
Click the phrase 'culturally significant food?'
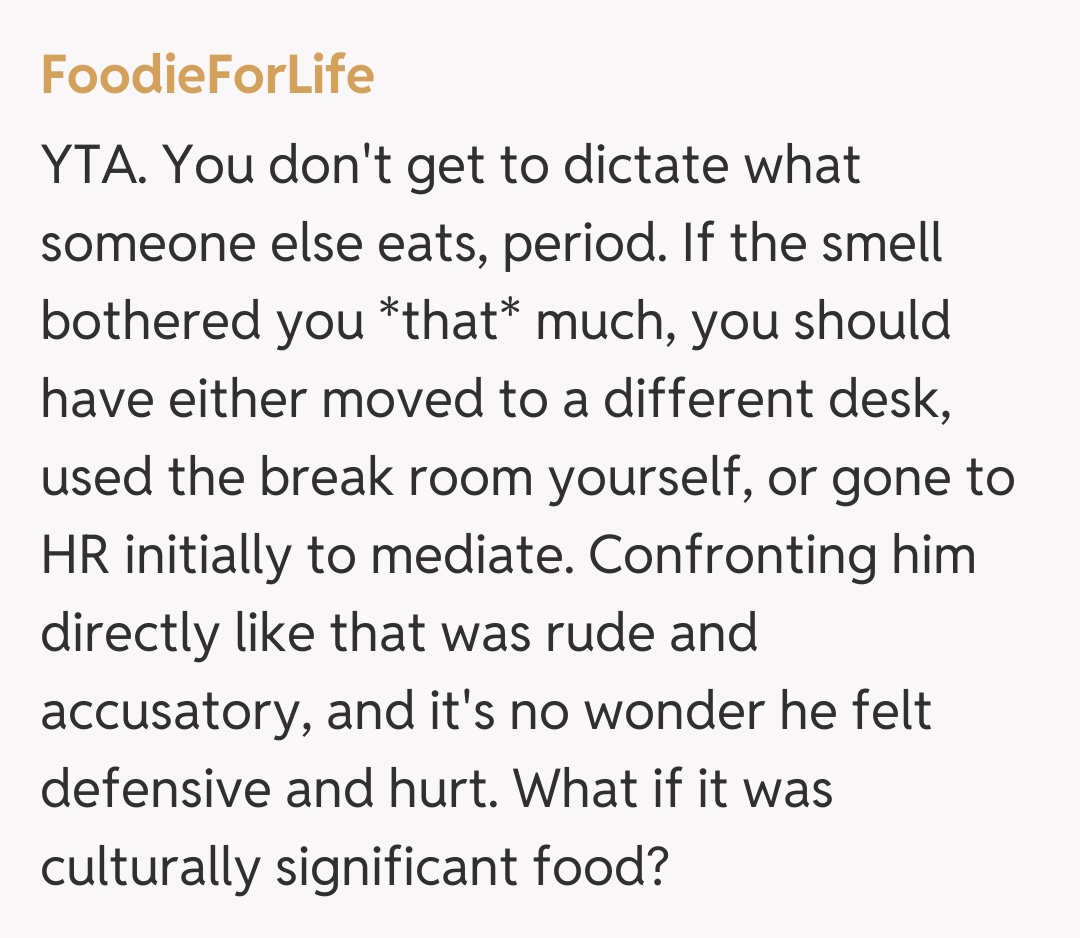point(354,867)
